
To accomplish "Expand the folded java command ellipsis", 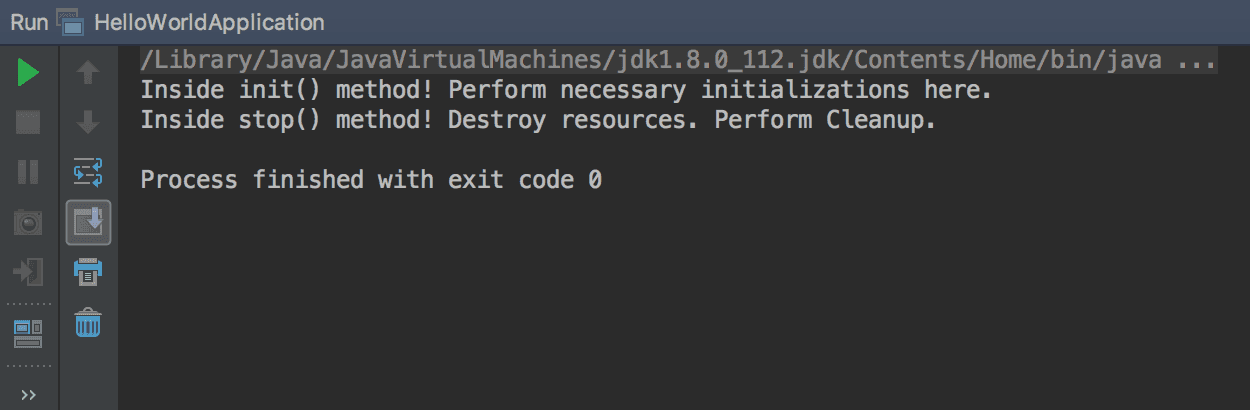I will [1196, 61].
